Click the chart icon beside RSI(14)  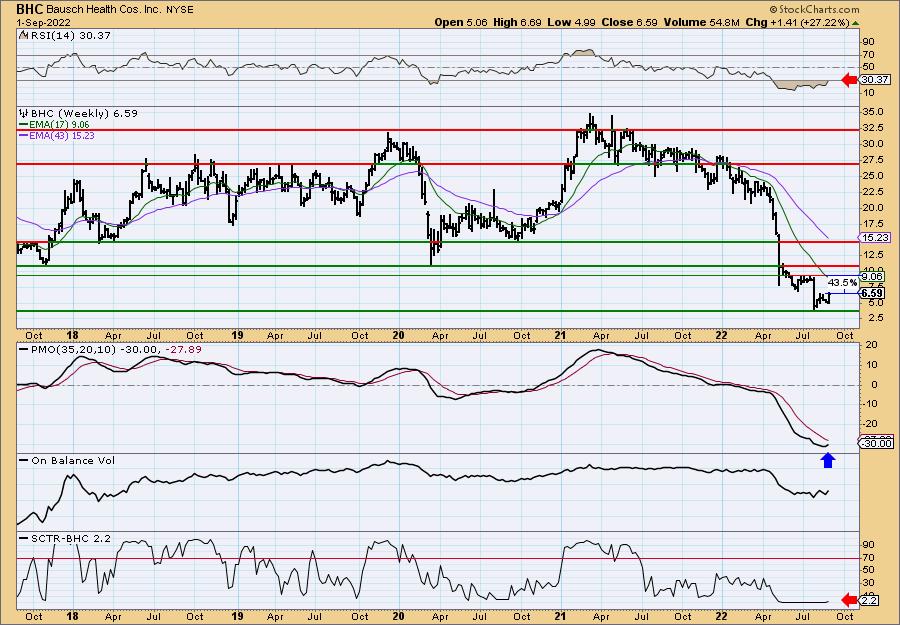tap(23, 35)
